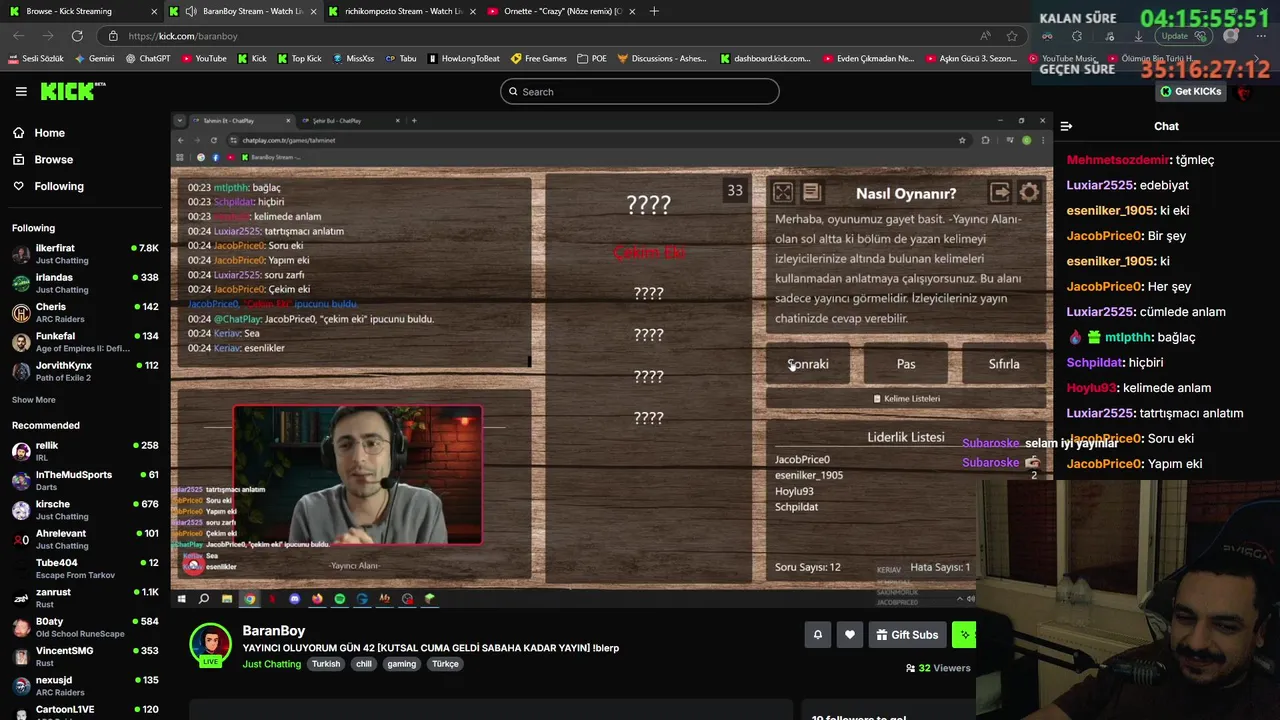Click username Mehmetsozdemir in chat

(x=1118, y=160)
